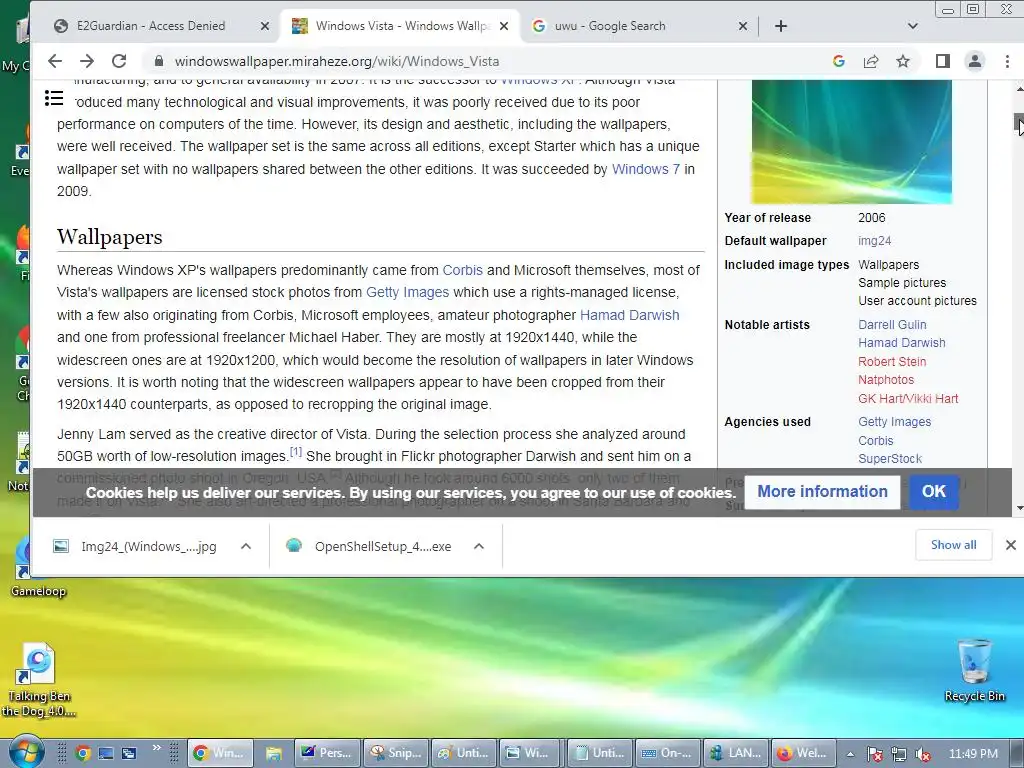This screenshot has width=1024, height=768.
Task: Follow the Windows 7 link
Action: (645, 168)
